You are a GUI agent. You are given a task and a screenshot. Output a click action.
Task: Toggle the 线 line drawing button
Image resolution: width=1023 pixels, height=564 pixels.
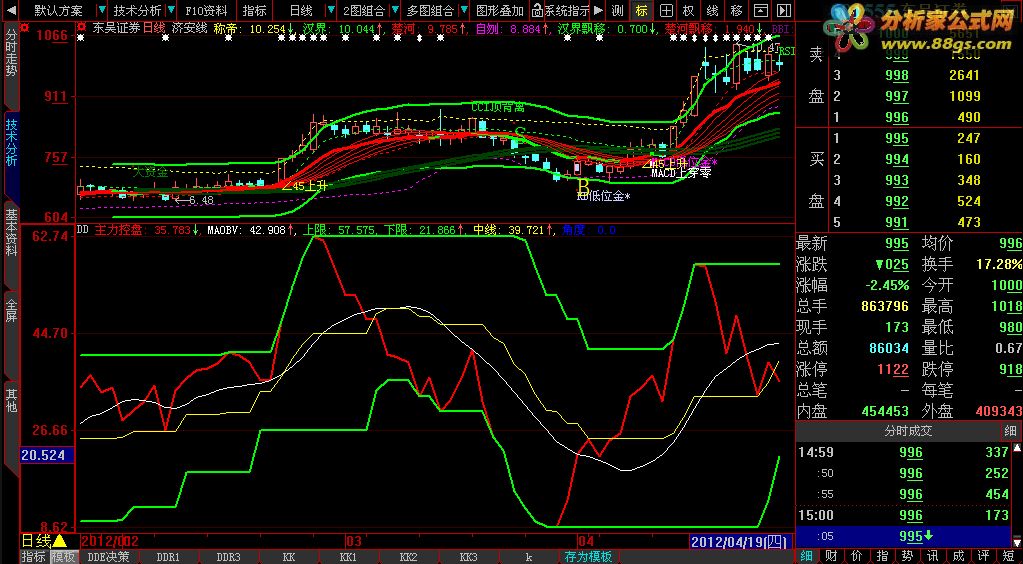(x=712, y=10)
